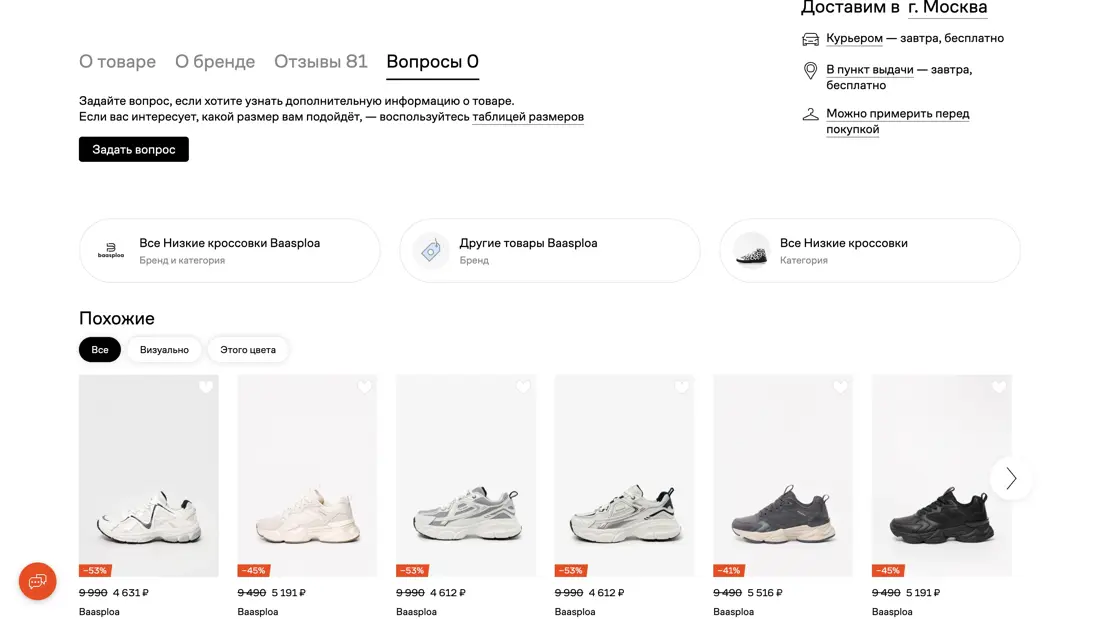Change delivery city г. Москва

coord(947,8)
